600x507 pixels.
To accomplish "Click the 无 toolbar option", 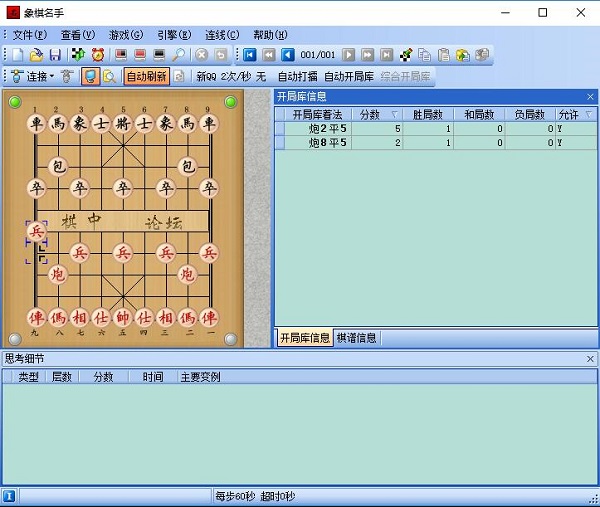I will [261, 77].
